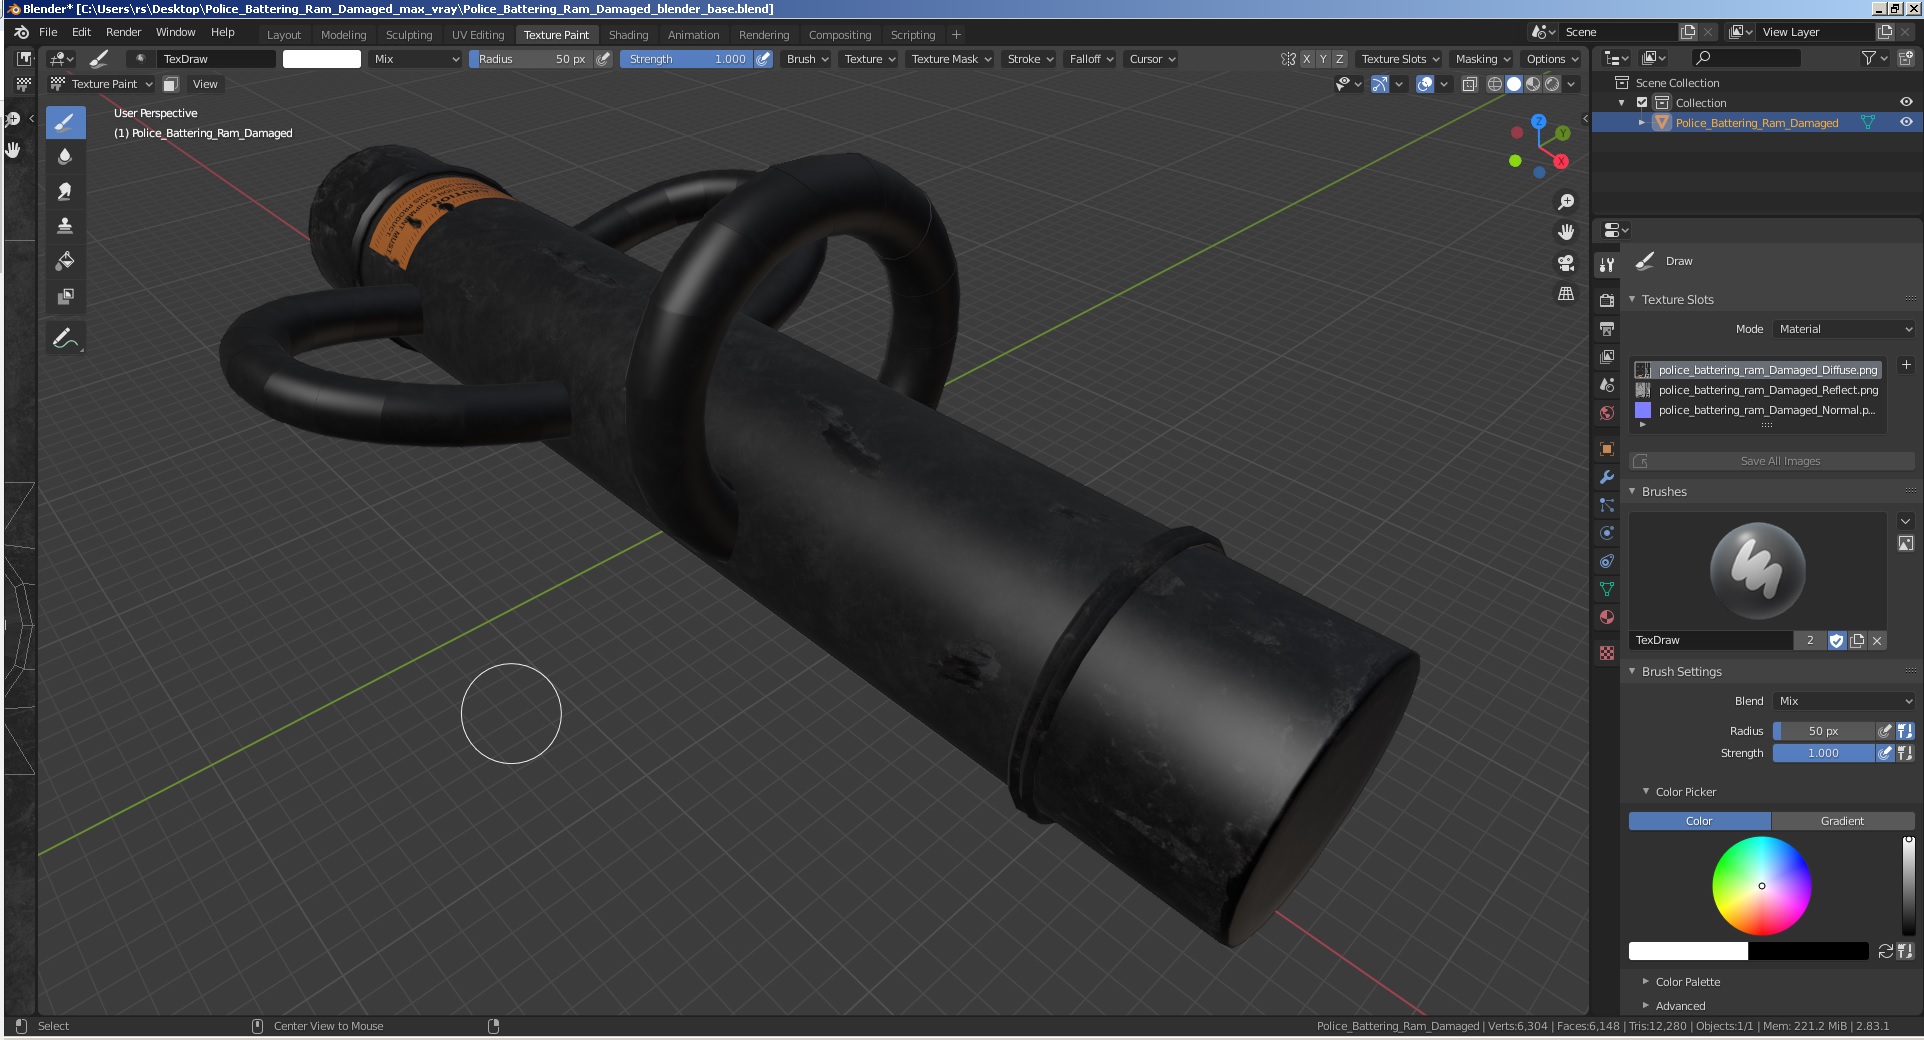Select police_battering_ram_Damaged_Reflect.png texture slot

[1757, 390]
